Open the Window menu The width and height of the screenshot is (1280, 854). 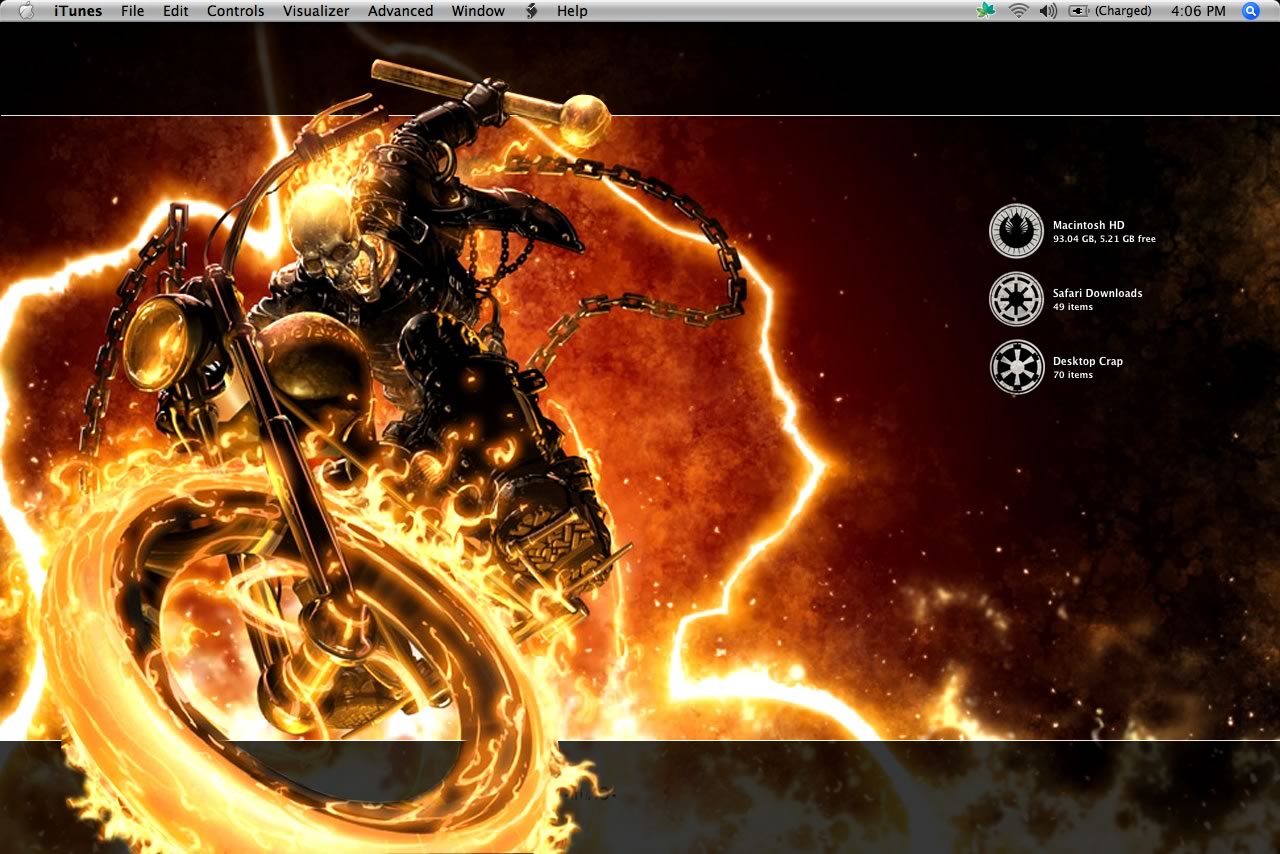coord(478,11)
